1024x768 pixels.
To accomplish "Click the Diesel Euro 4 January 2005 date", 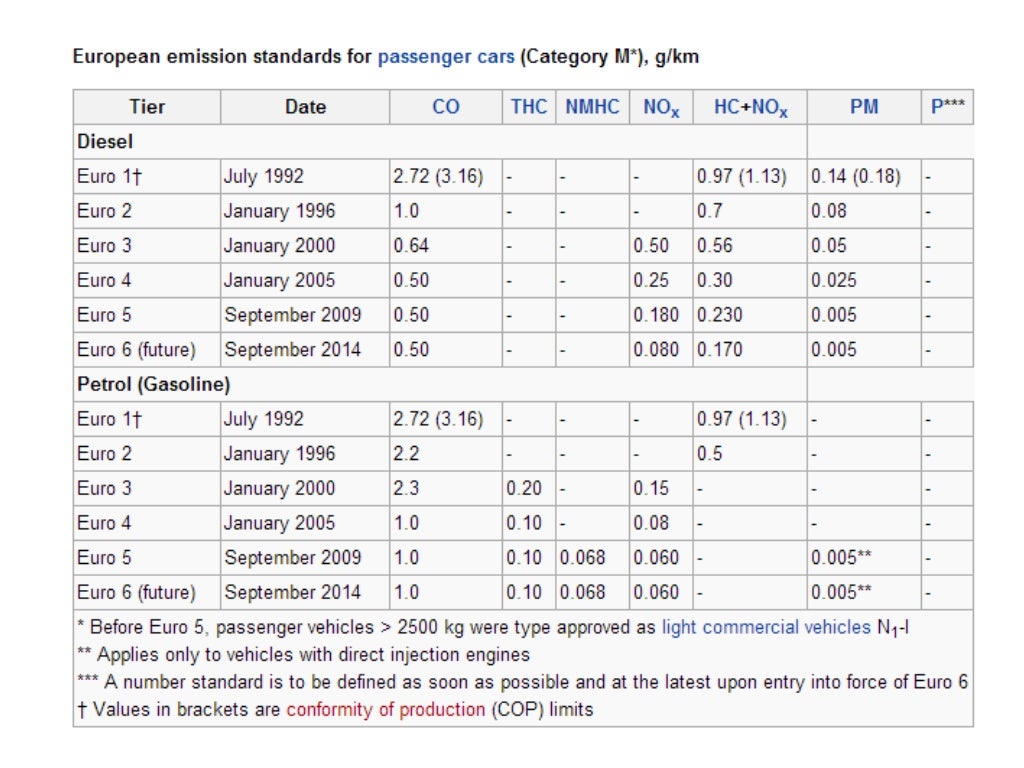I will point(280,281).
